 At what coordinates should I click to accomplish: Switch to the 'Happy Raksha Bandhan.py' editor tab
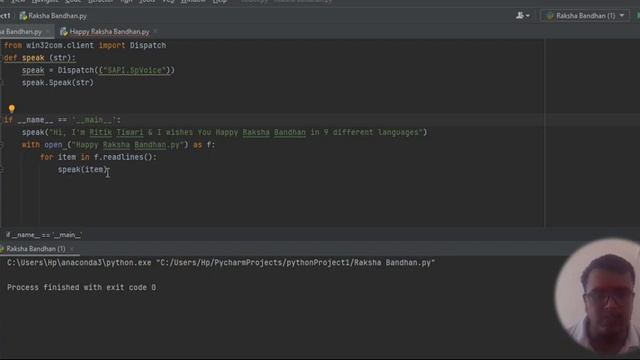[x=109, y=31]
